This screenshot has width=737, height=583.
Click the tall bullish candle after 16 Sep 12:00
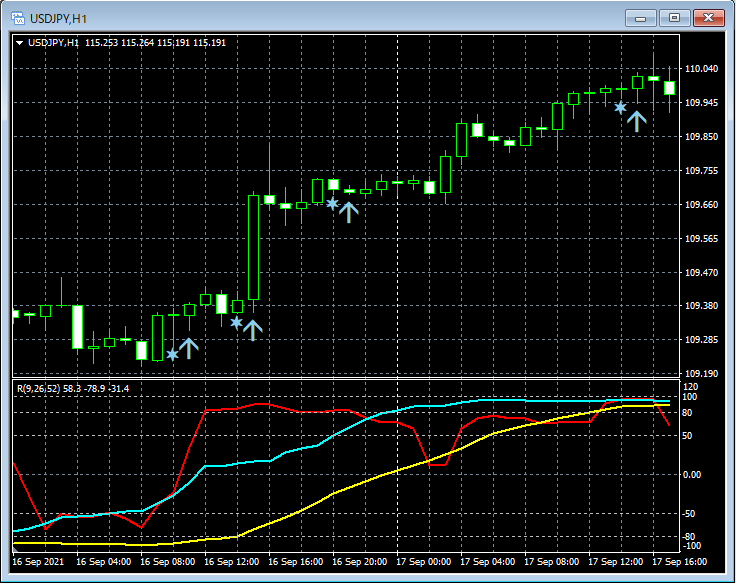point(253,247)
